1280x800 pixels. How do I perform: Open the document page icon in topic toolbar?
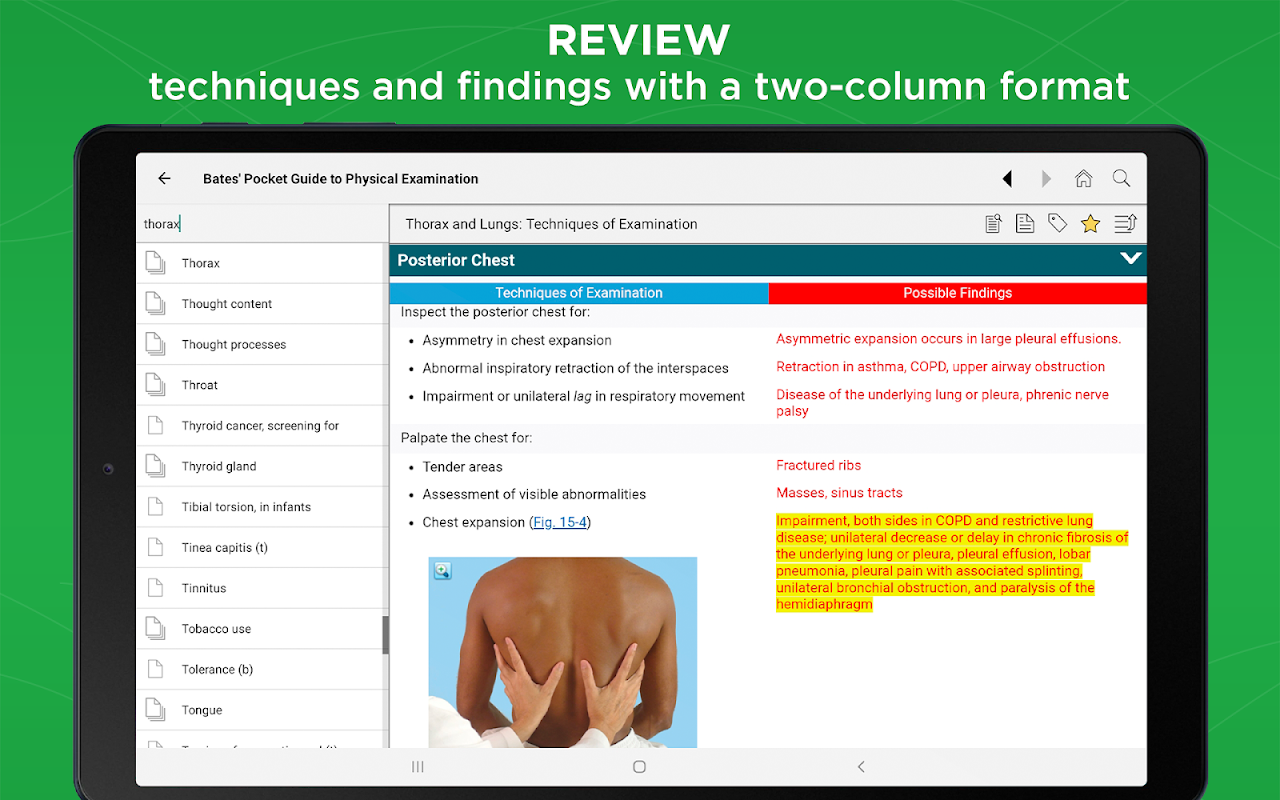(x=1025, y=224)
